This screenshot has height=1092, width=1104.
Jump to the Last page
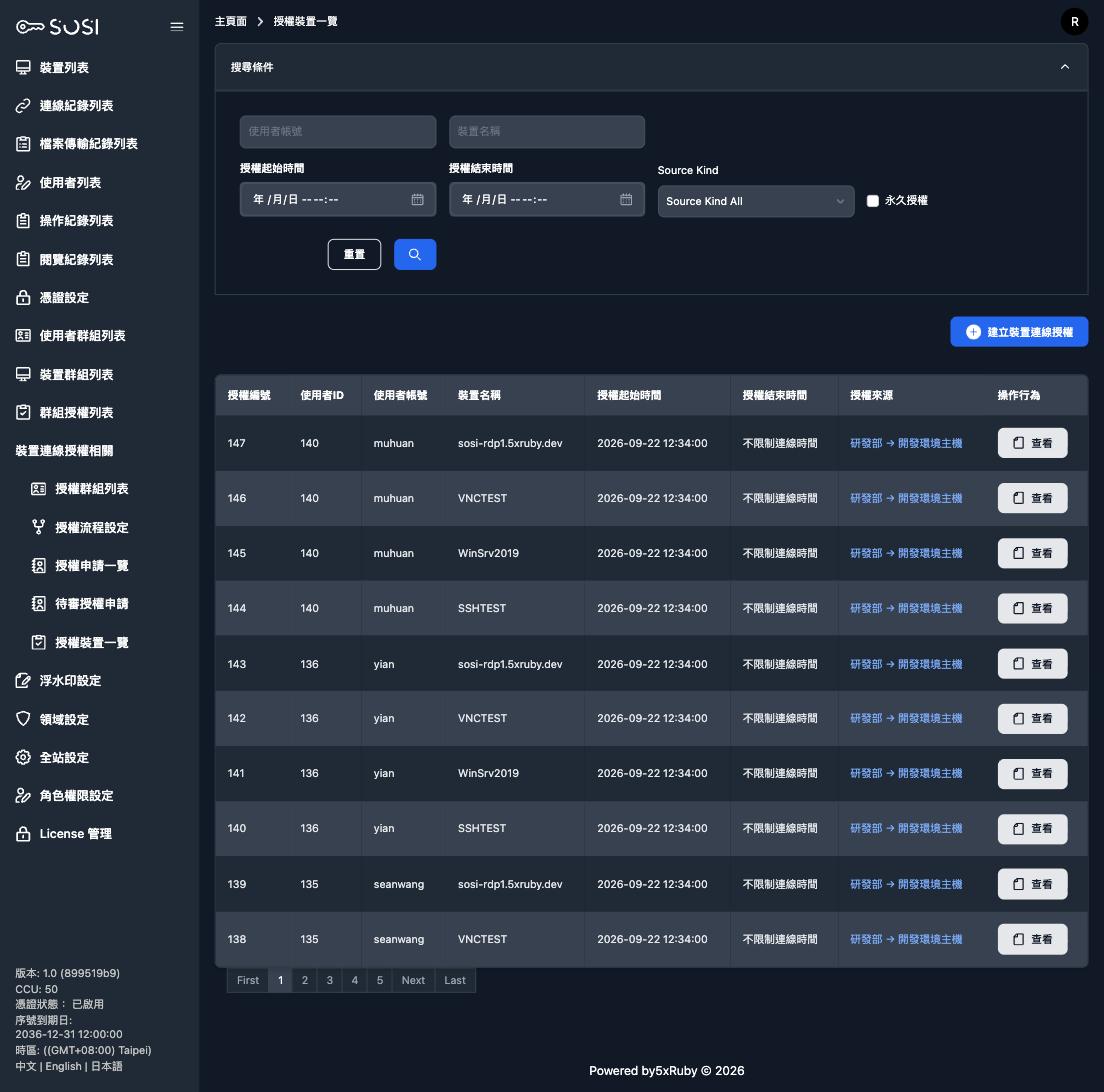coord(455,980)
